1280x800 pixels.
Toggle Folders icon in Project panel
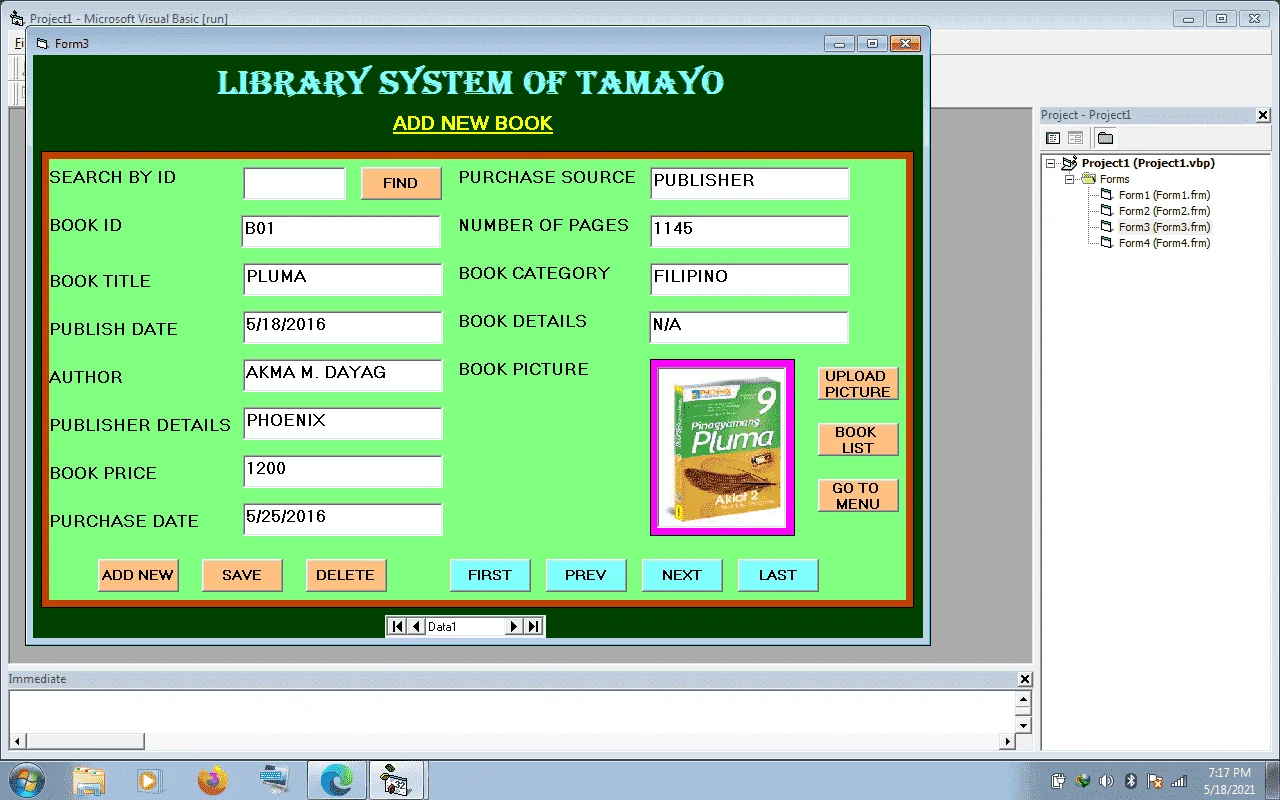1105,138
